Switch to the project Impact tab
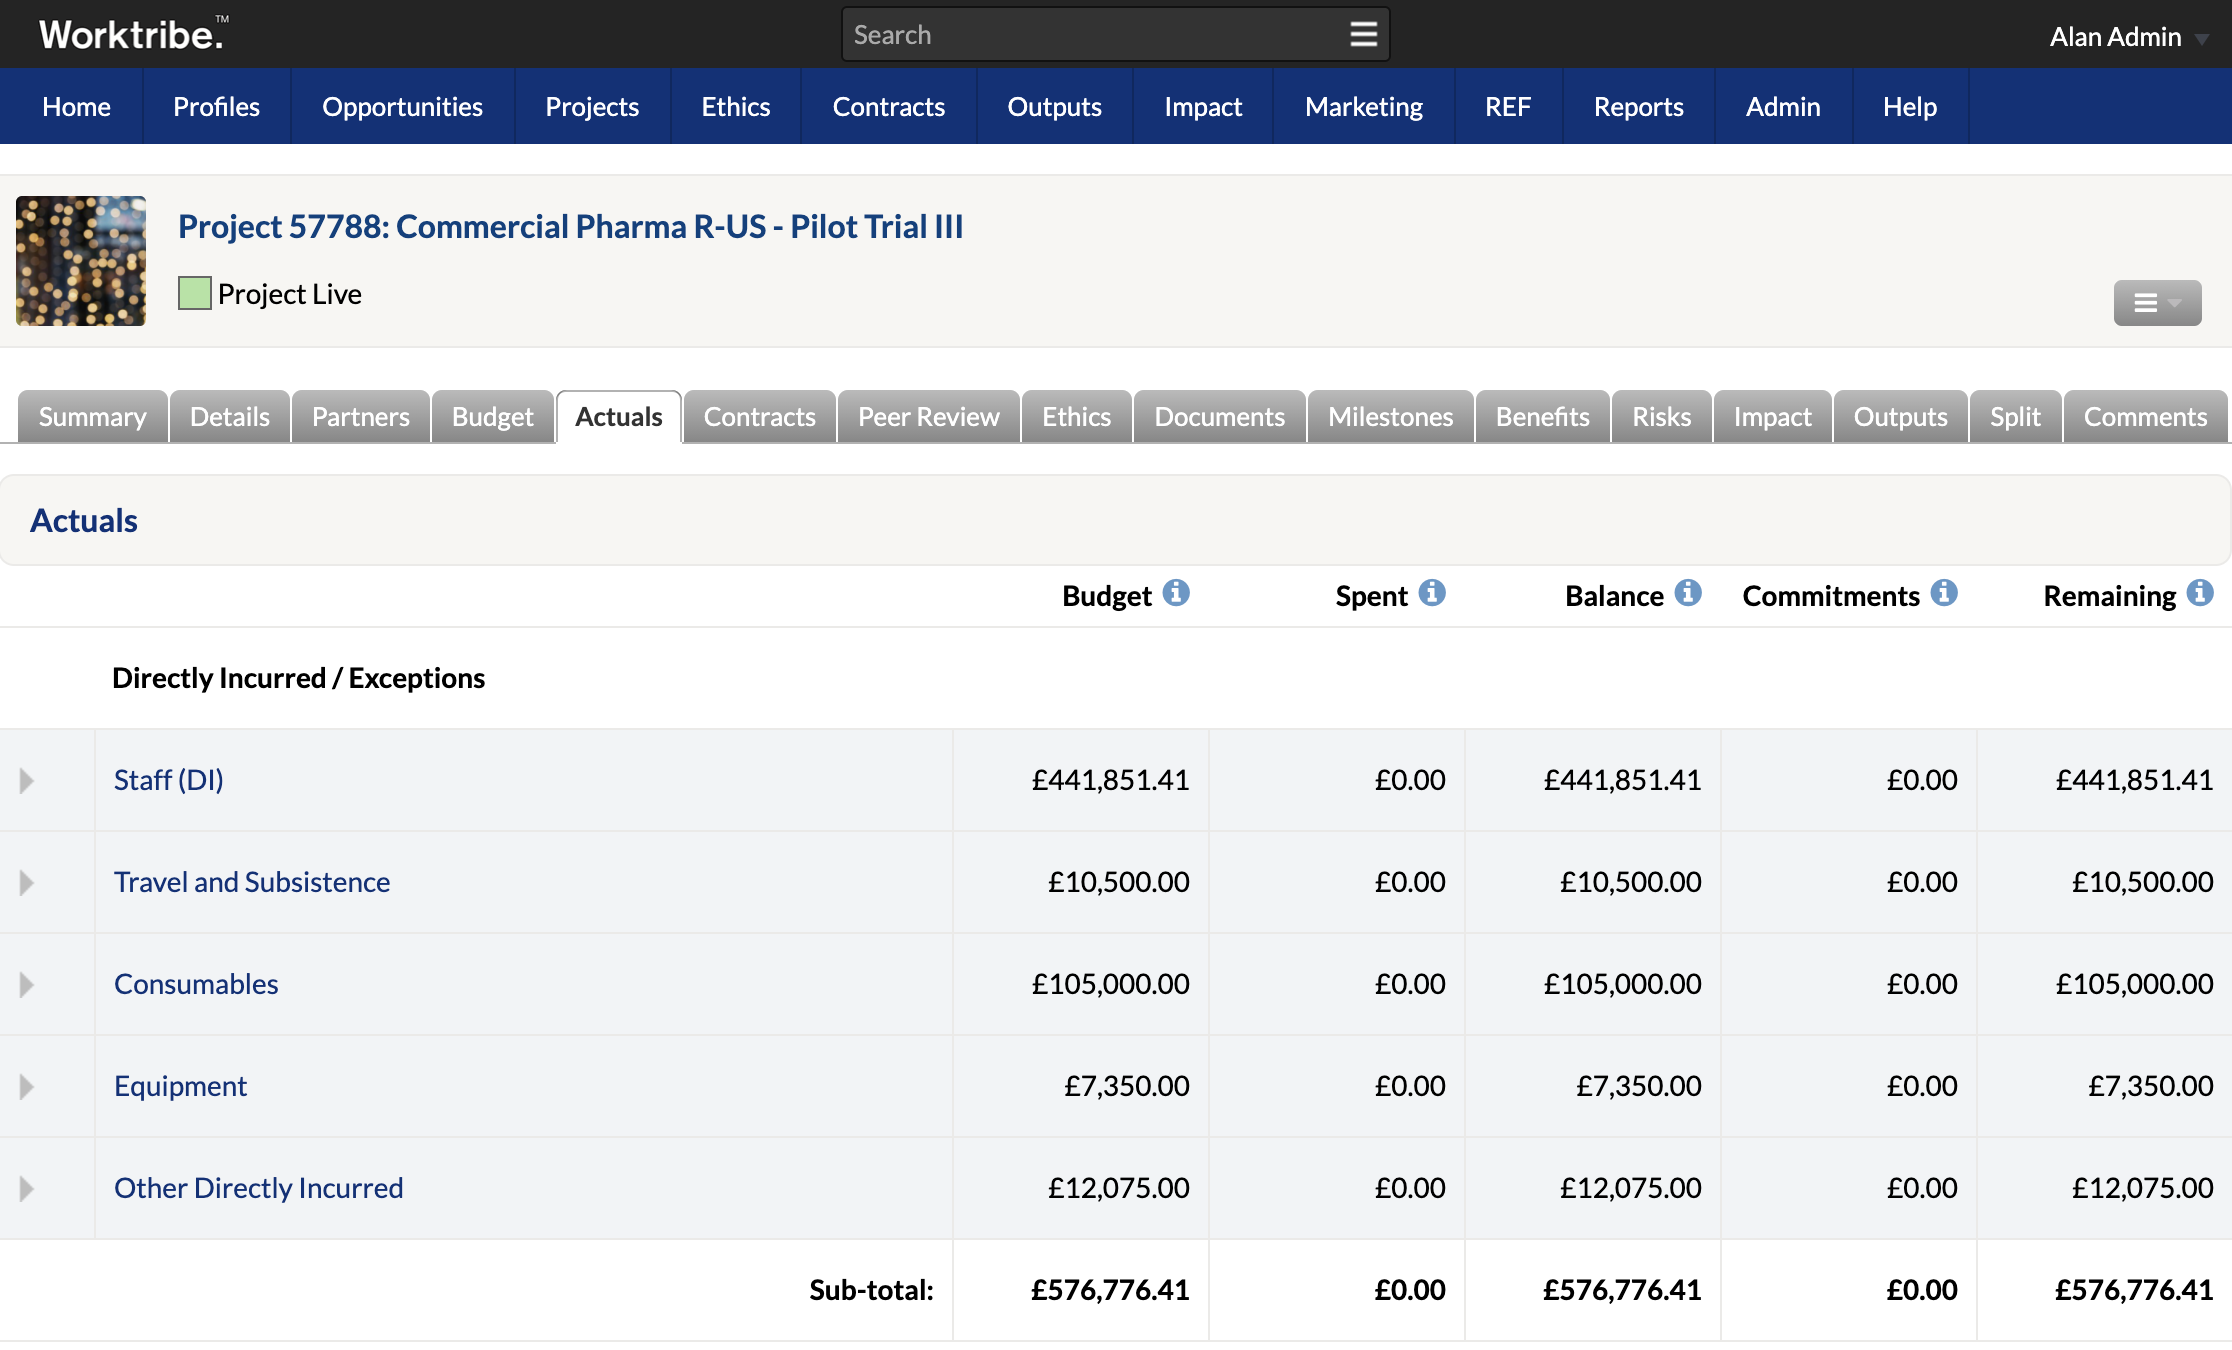 point(1773,416)
